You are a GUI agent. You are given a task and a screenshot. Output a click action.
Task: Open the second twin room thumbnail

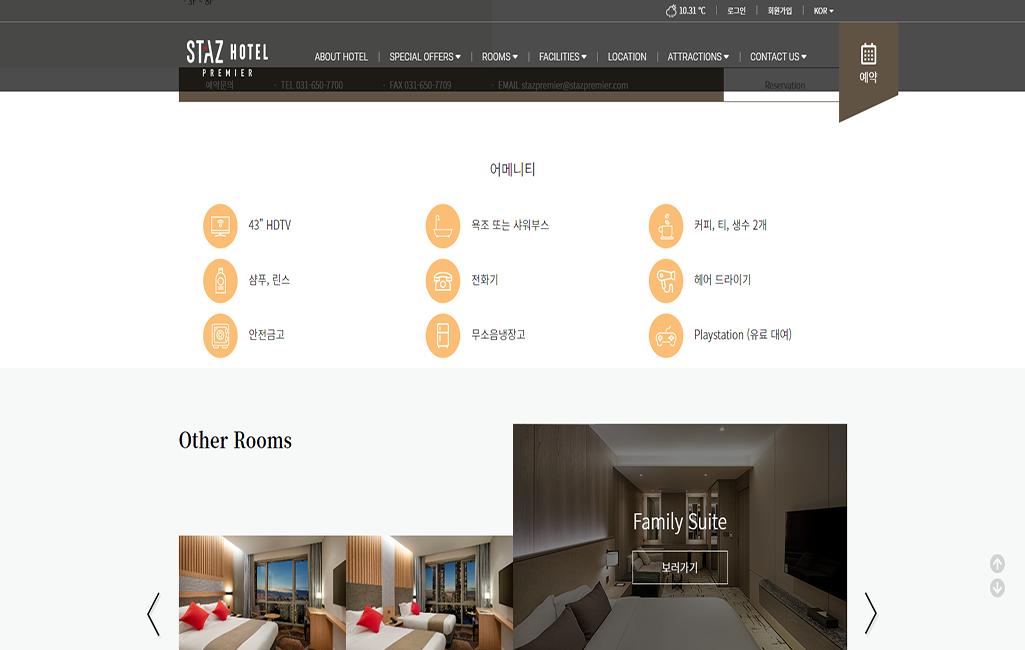coord(429,592)
